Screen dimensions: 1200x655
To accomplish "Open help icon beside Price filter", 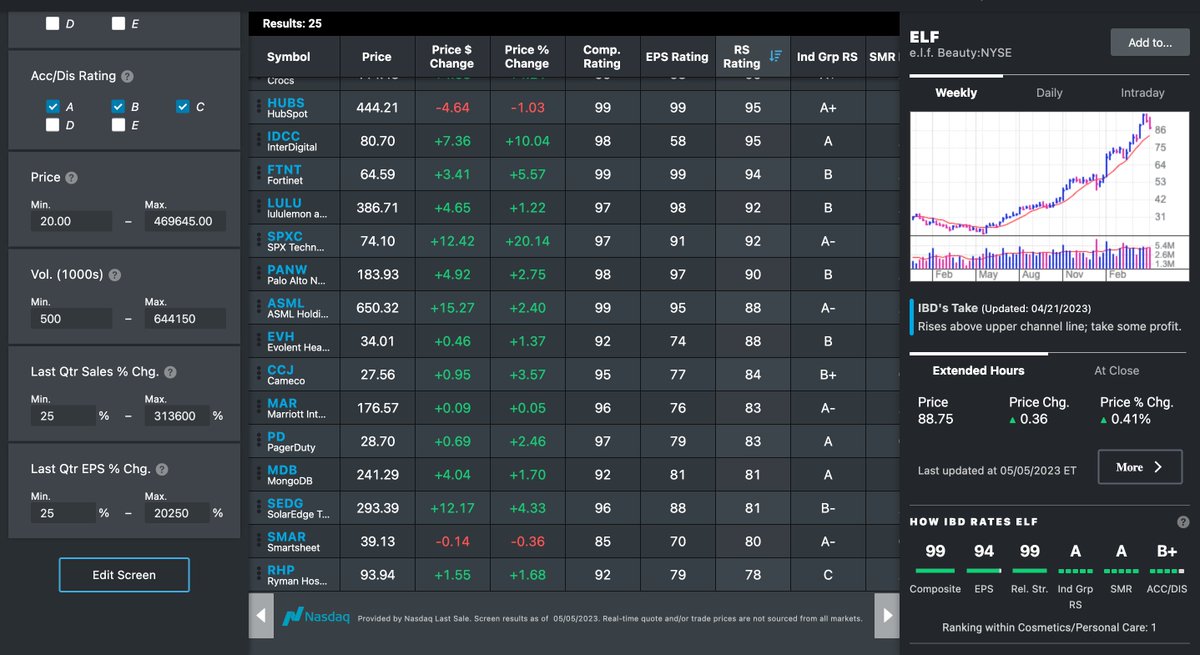I will coord(72,177).
